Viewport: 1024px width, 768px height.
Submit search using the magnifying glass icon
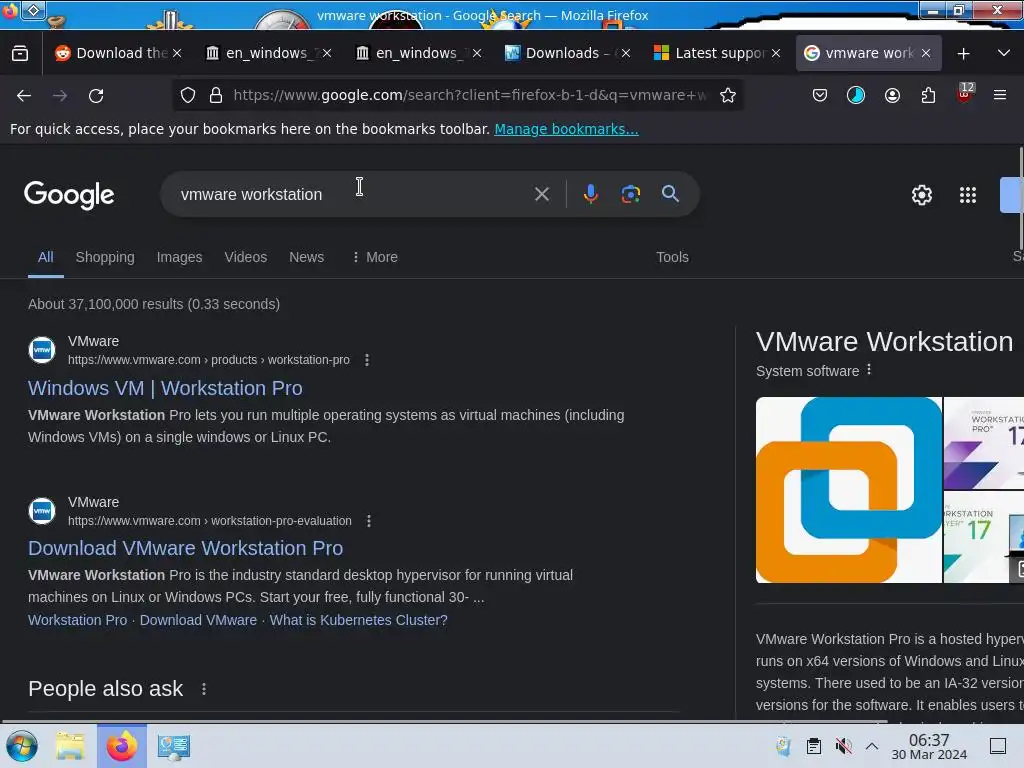pyautogui.click(x=670, y=193)
